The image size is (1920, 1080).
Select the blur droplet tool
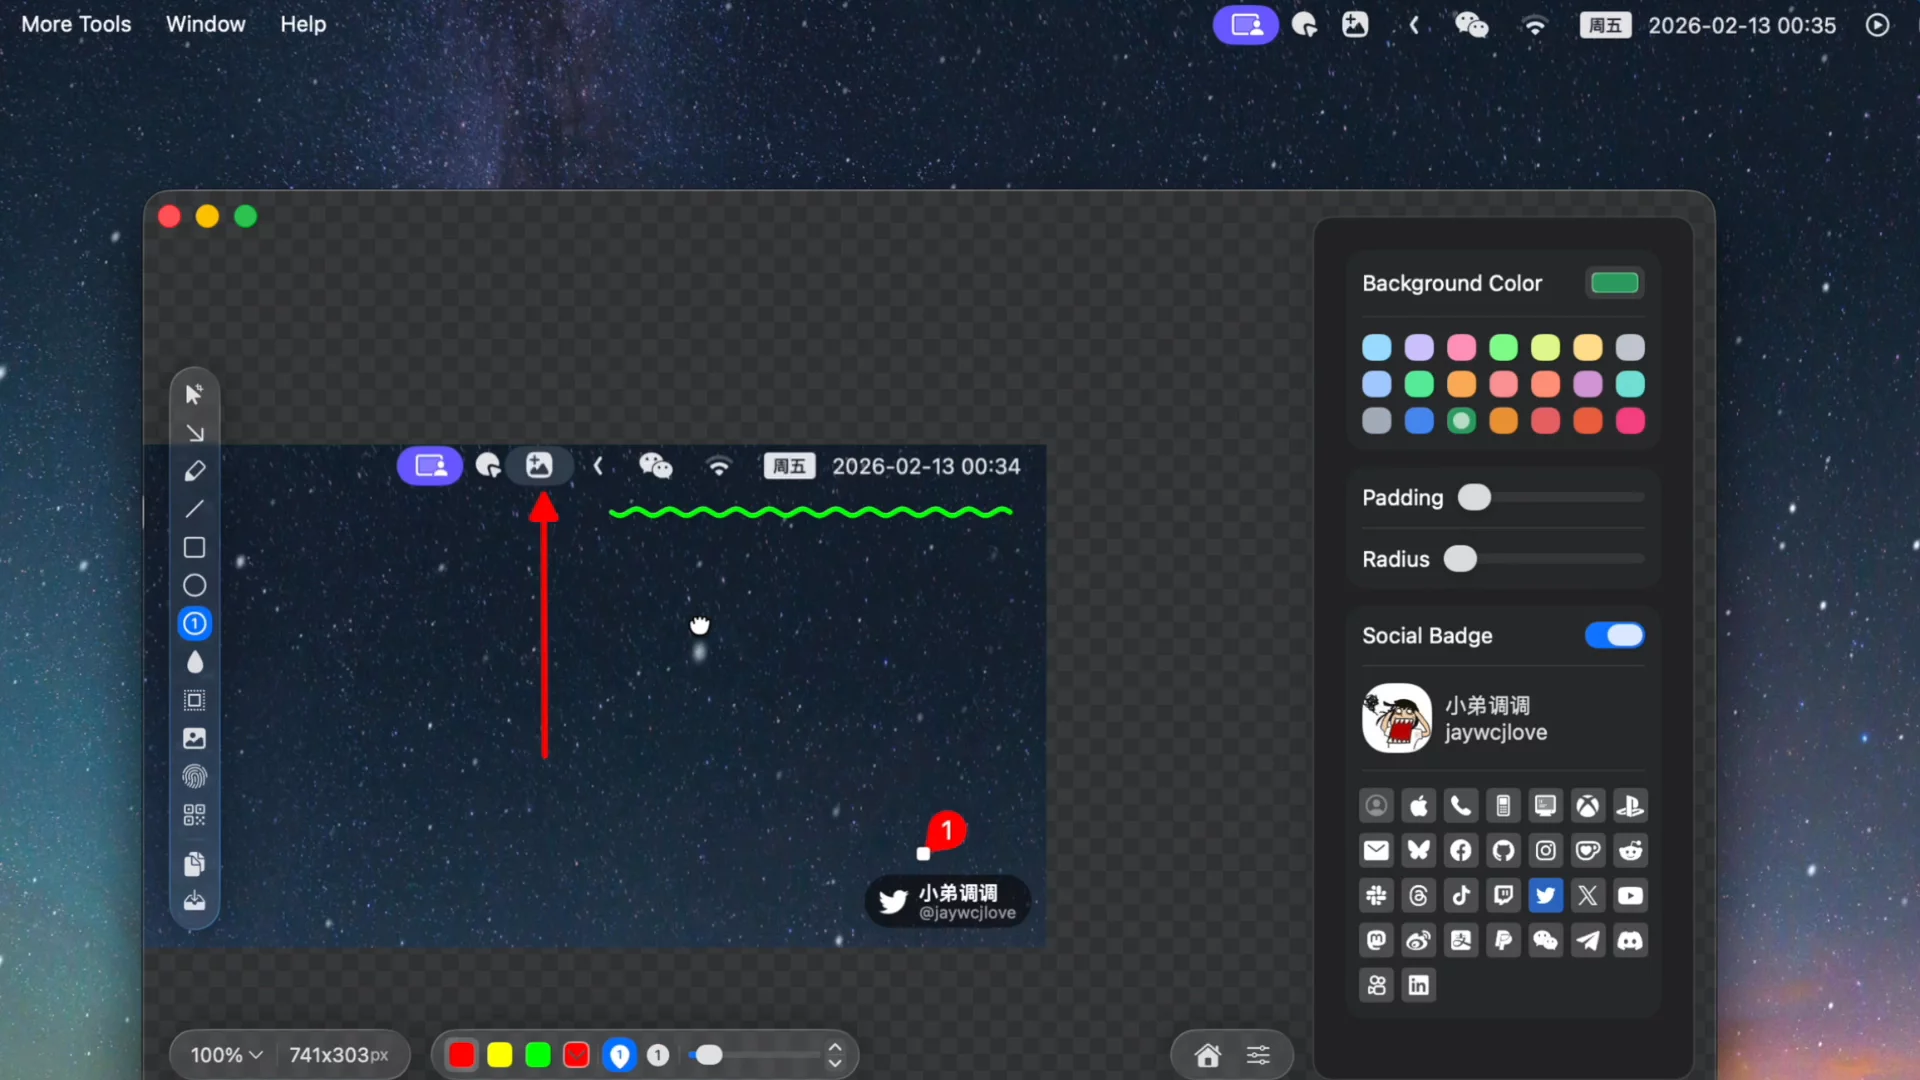[195, 662]
